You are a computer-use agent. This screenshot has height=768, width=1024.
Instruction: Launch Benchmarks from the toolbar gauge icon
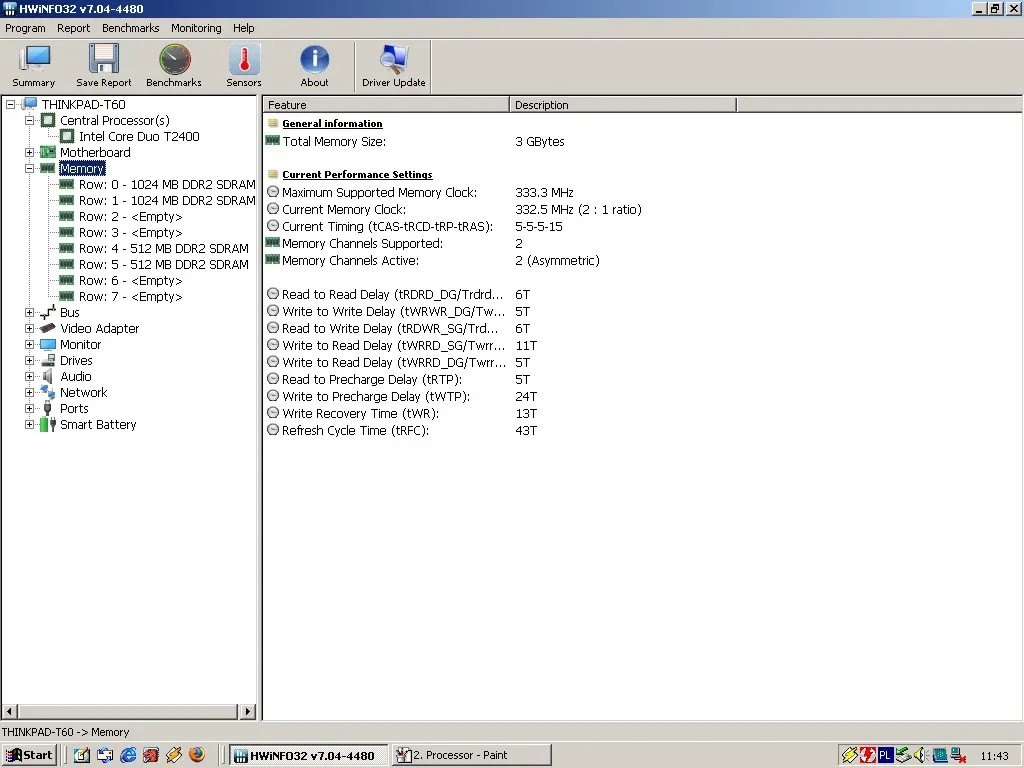point(174,66)
